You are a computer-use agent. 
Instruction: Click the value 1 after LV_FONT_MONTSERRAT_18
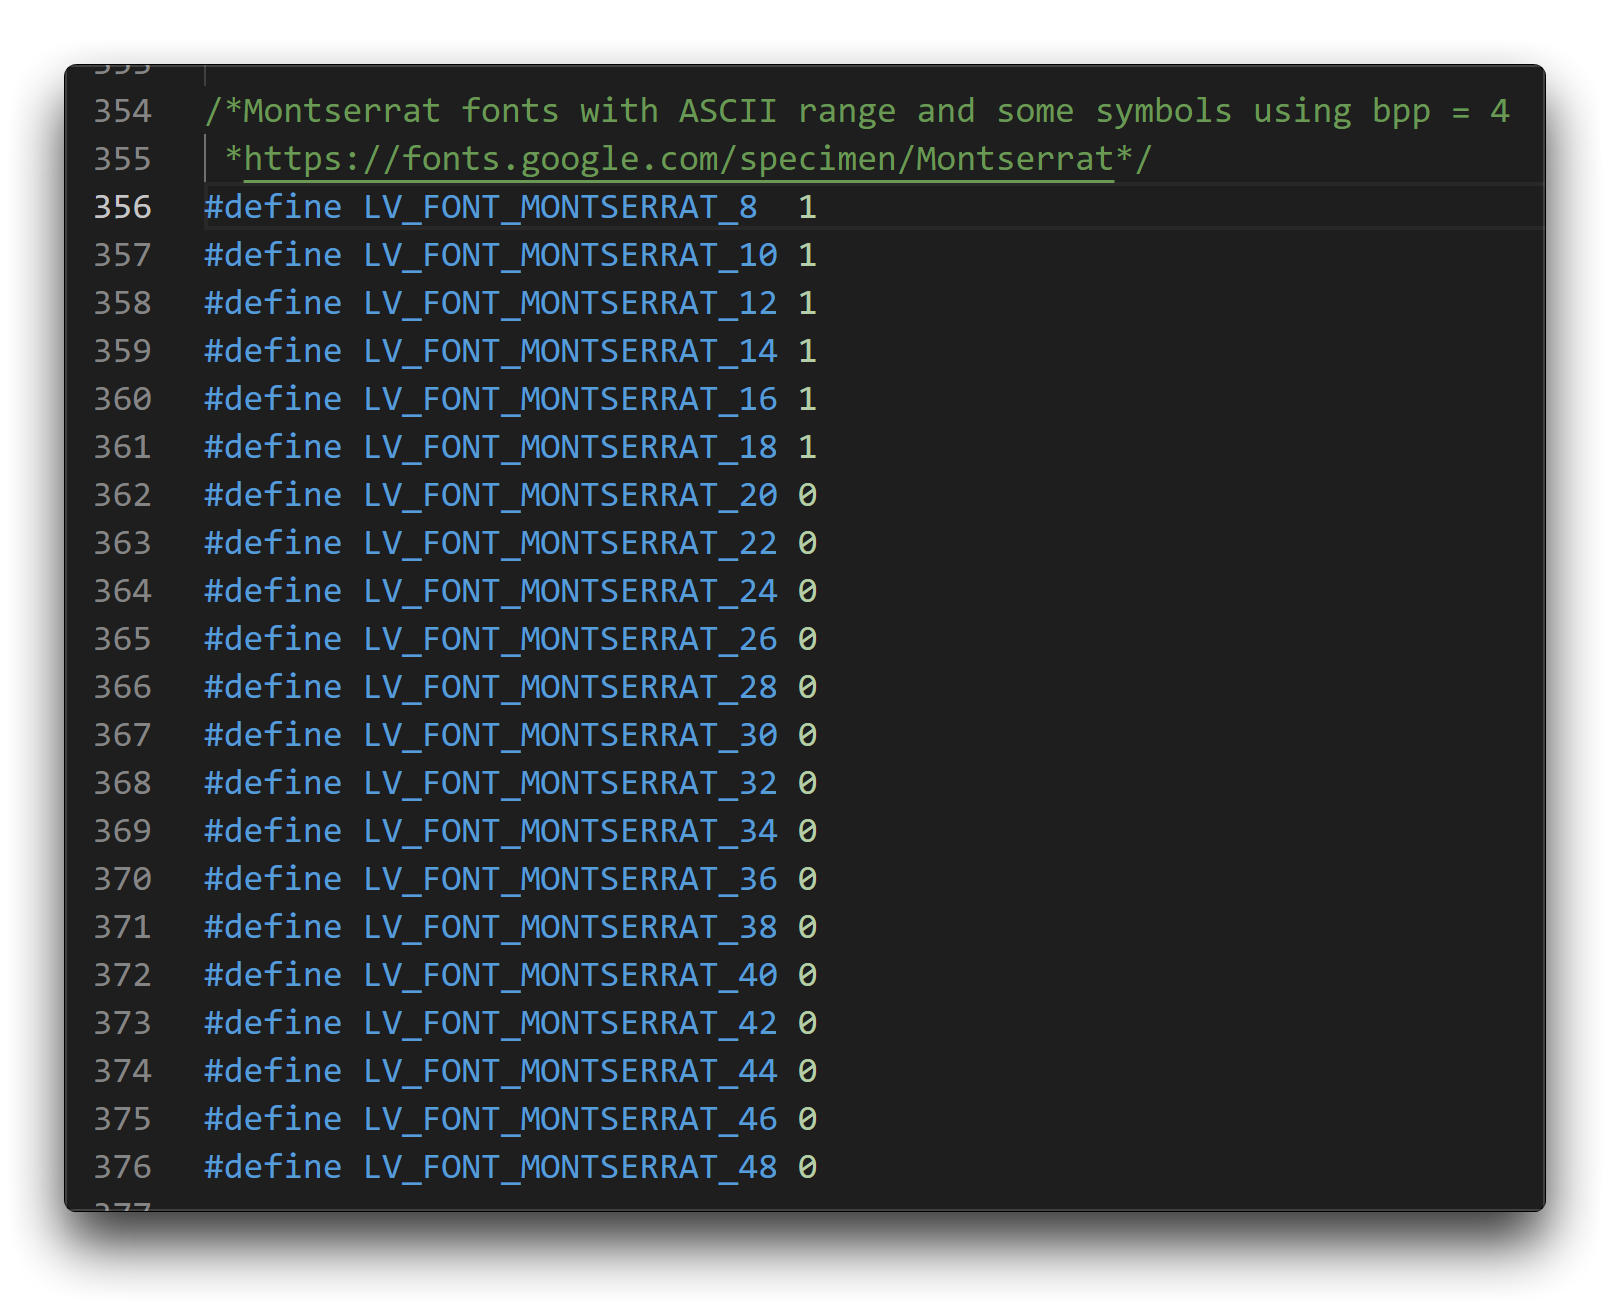click(808, 447)
